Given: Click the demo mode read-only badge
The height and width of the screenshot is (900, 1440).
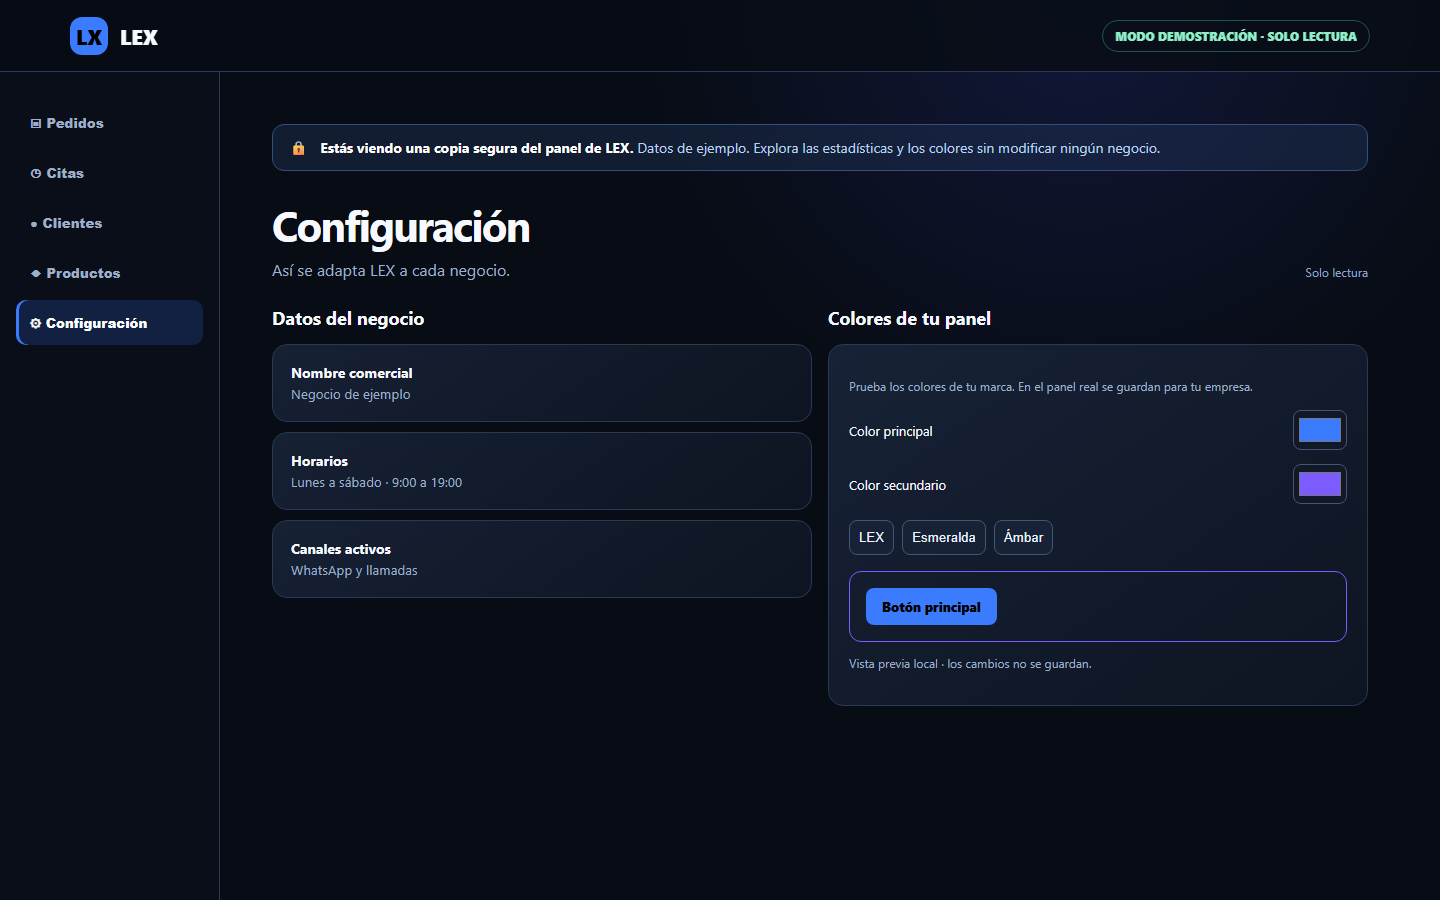Looking at the screenshot, I should (1236, 36).
